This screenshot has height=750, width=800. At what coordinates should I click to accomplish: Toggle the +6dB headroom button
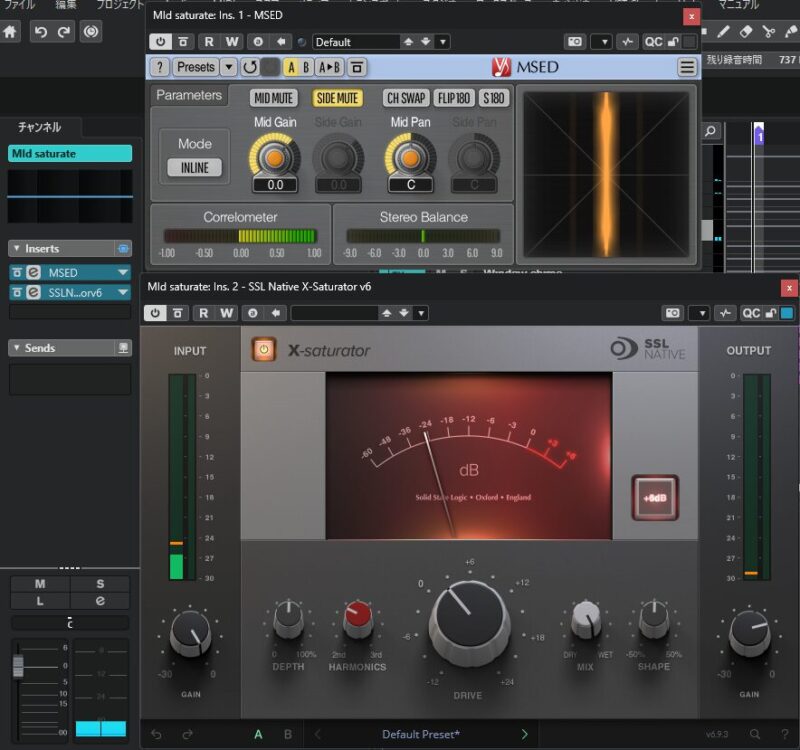[655, 498]
